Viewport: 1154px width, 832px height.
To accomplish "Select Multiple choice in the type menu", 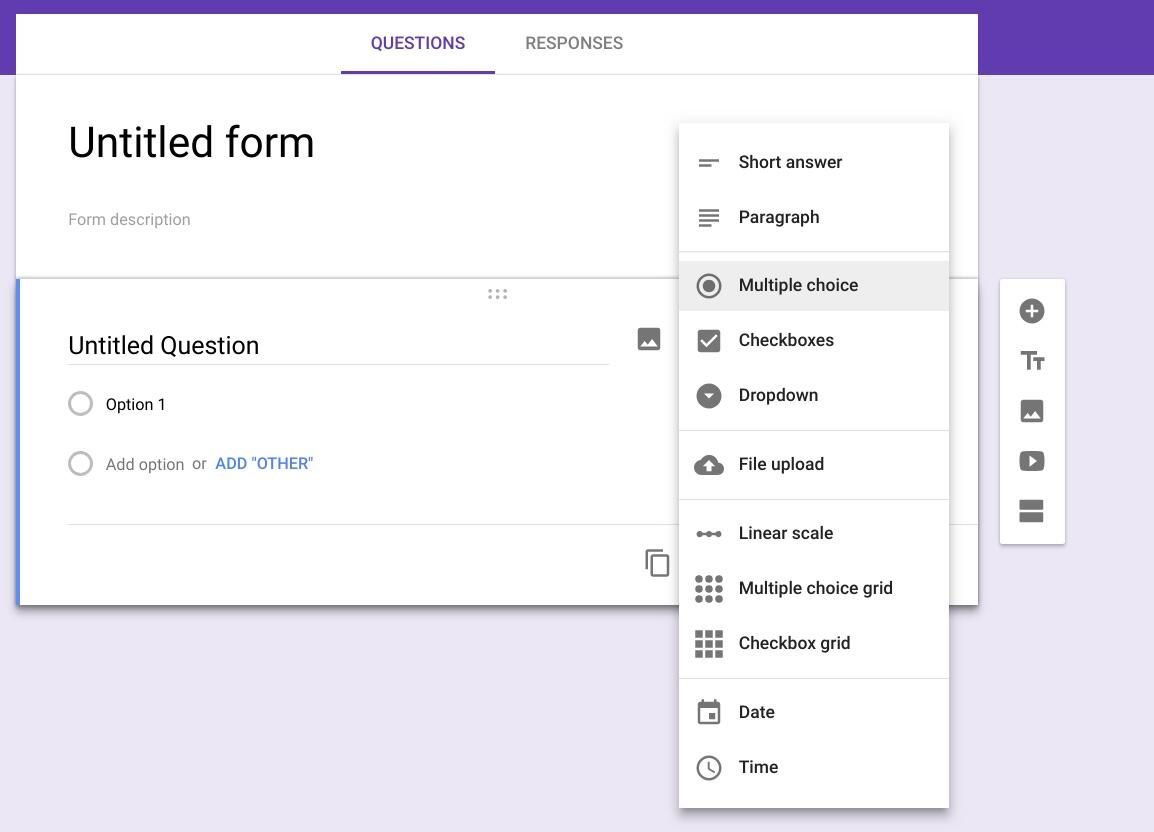I will coord(813,285).
